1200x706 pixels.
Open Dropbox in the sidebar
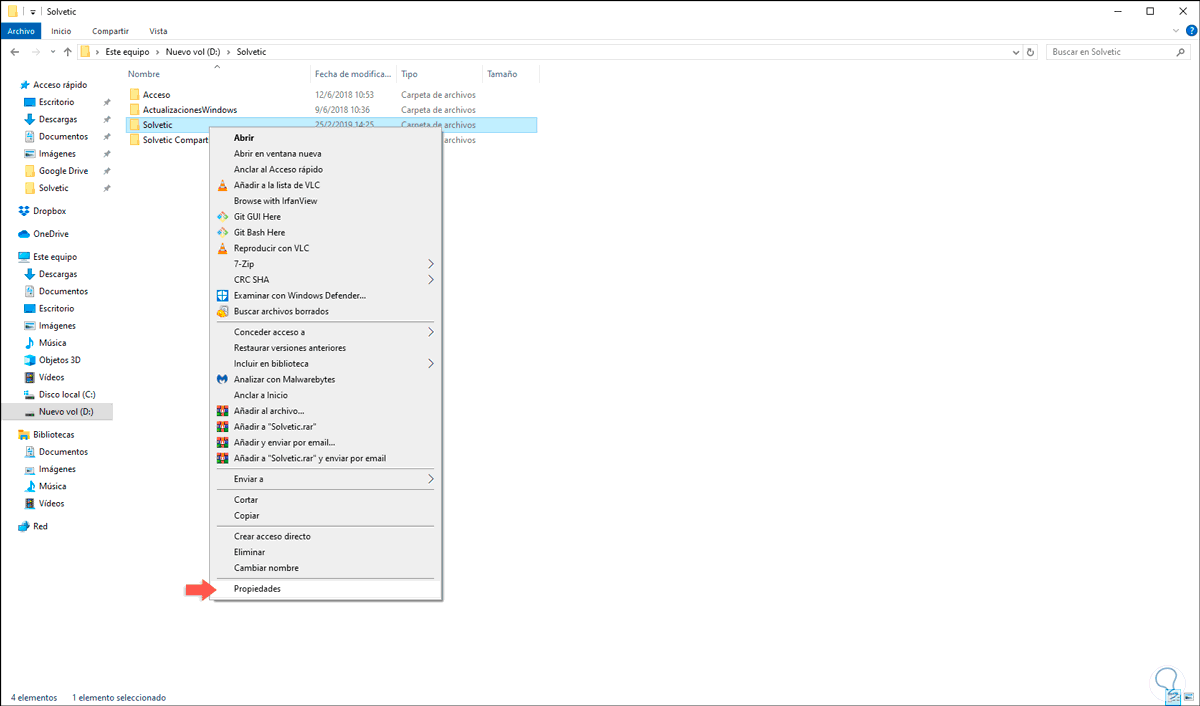pos(49,211)
